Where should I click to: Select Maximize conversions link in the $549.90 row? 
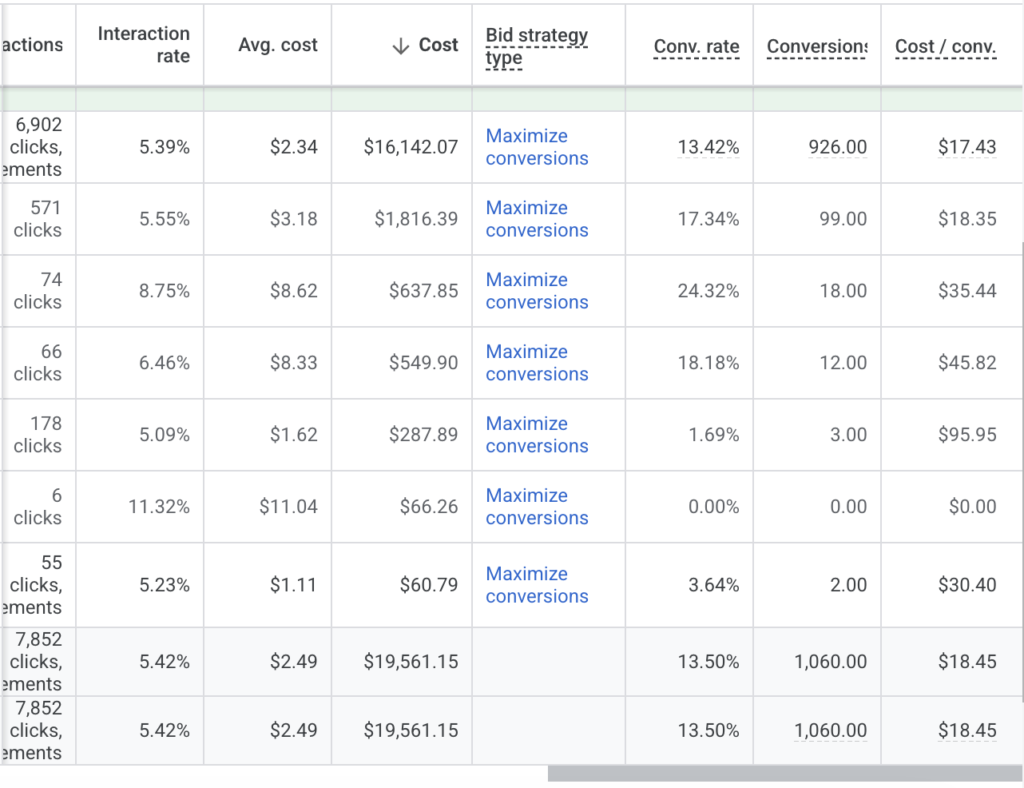(x=536, y=363)
